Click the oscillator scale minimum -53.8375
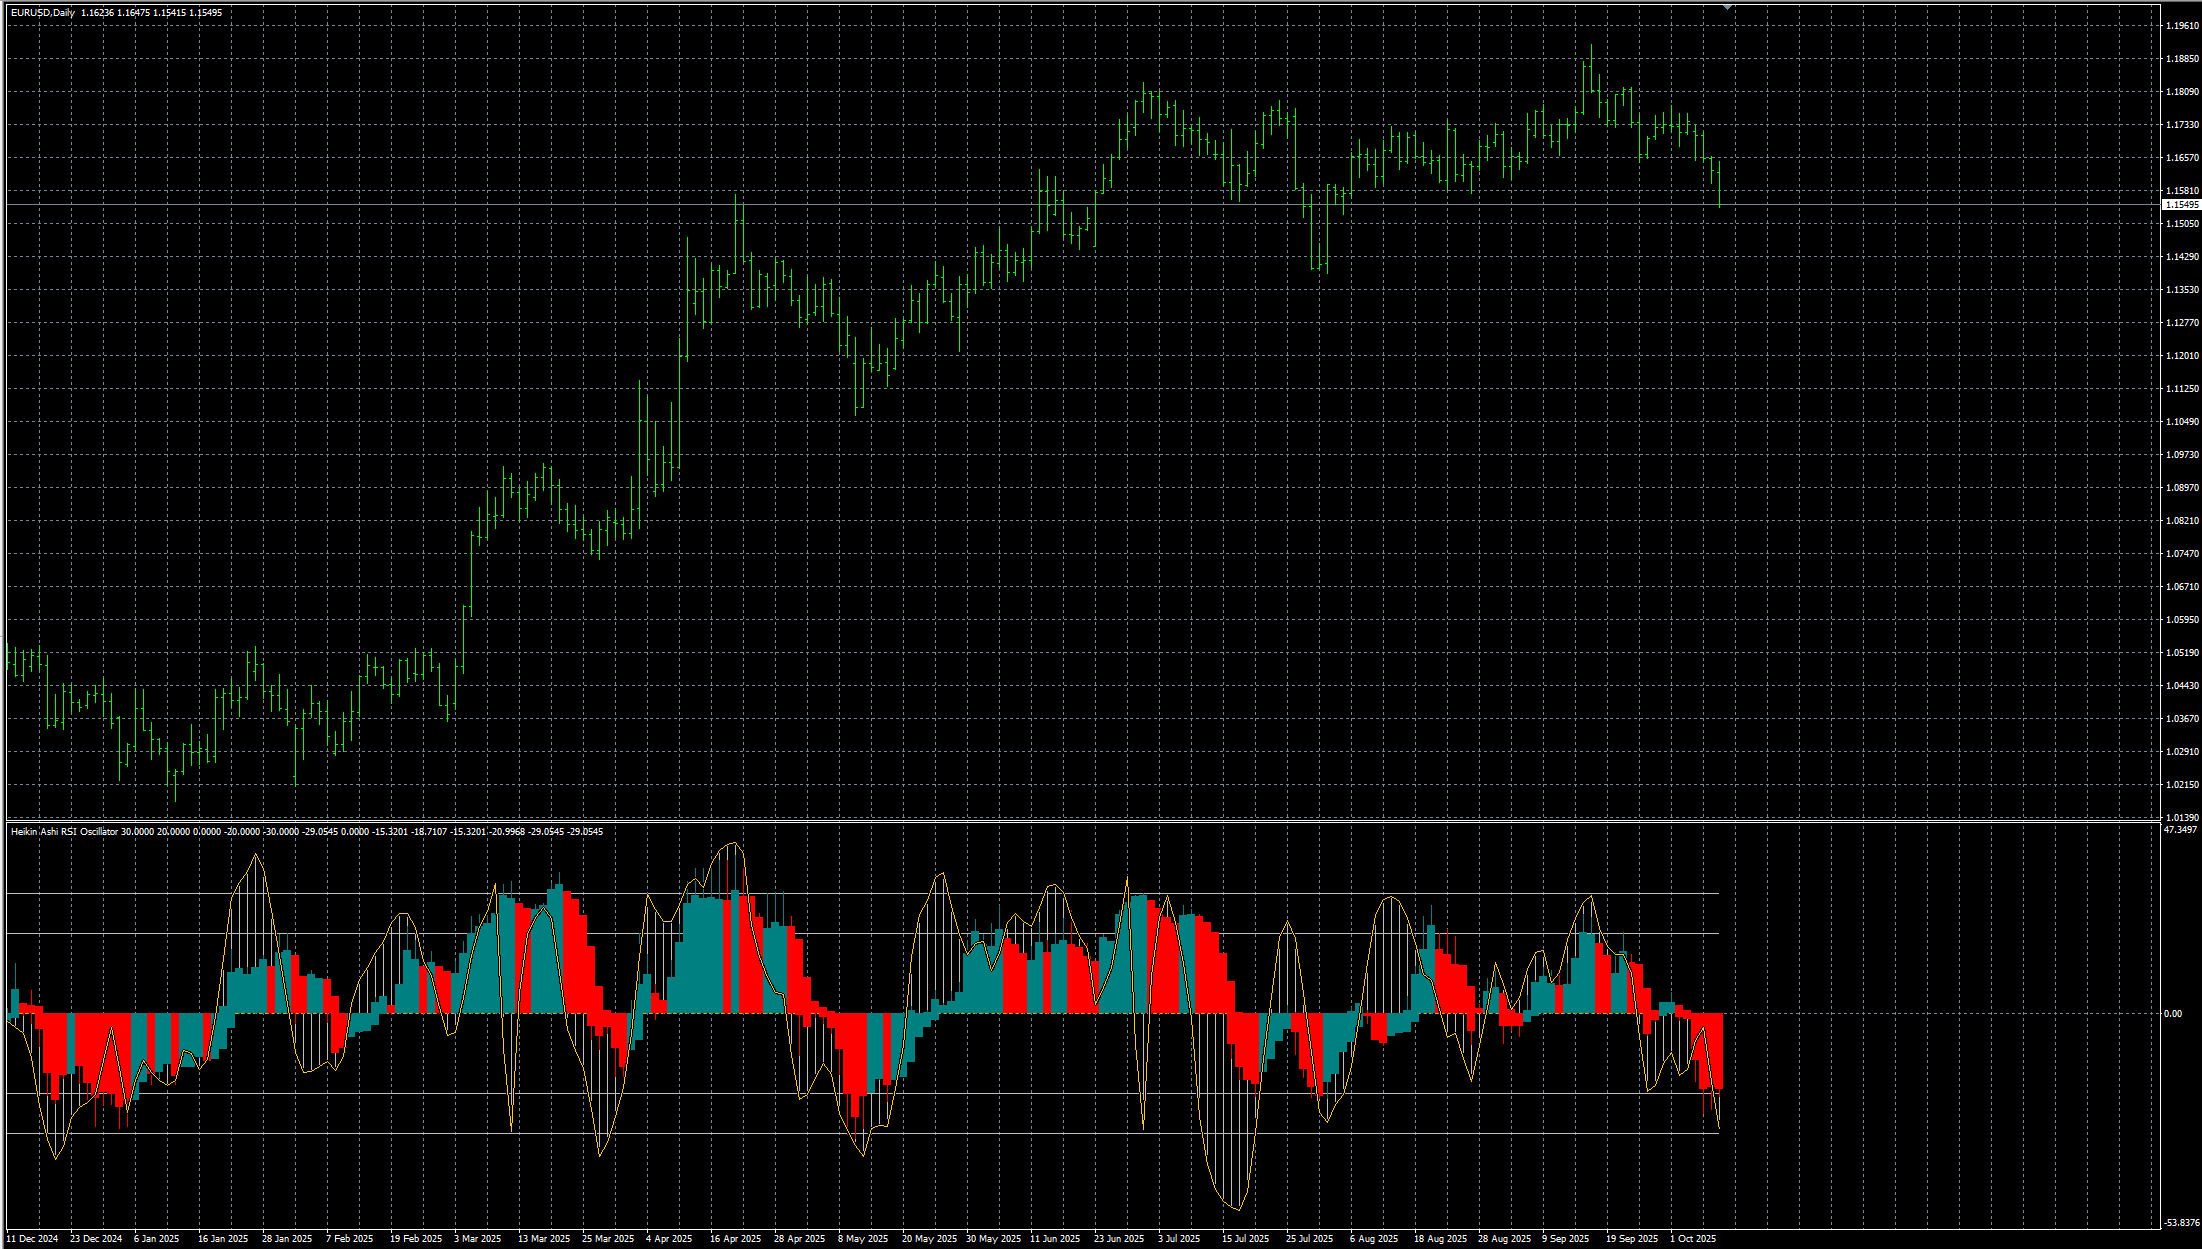Viewport: 2202px width, 1249px height. coord(2181,1223)
